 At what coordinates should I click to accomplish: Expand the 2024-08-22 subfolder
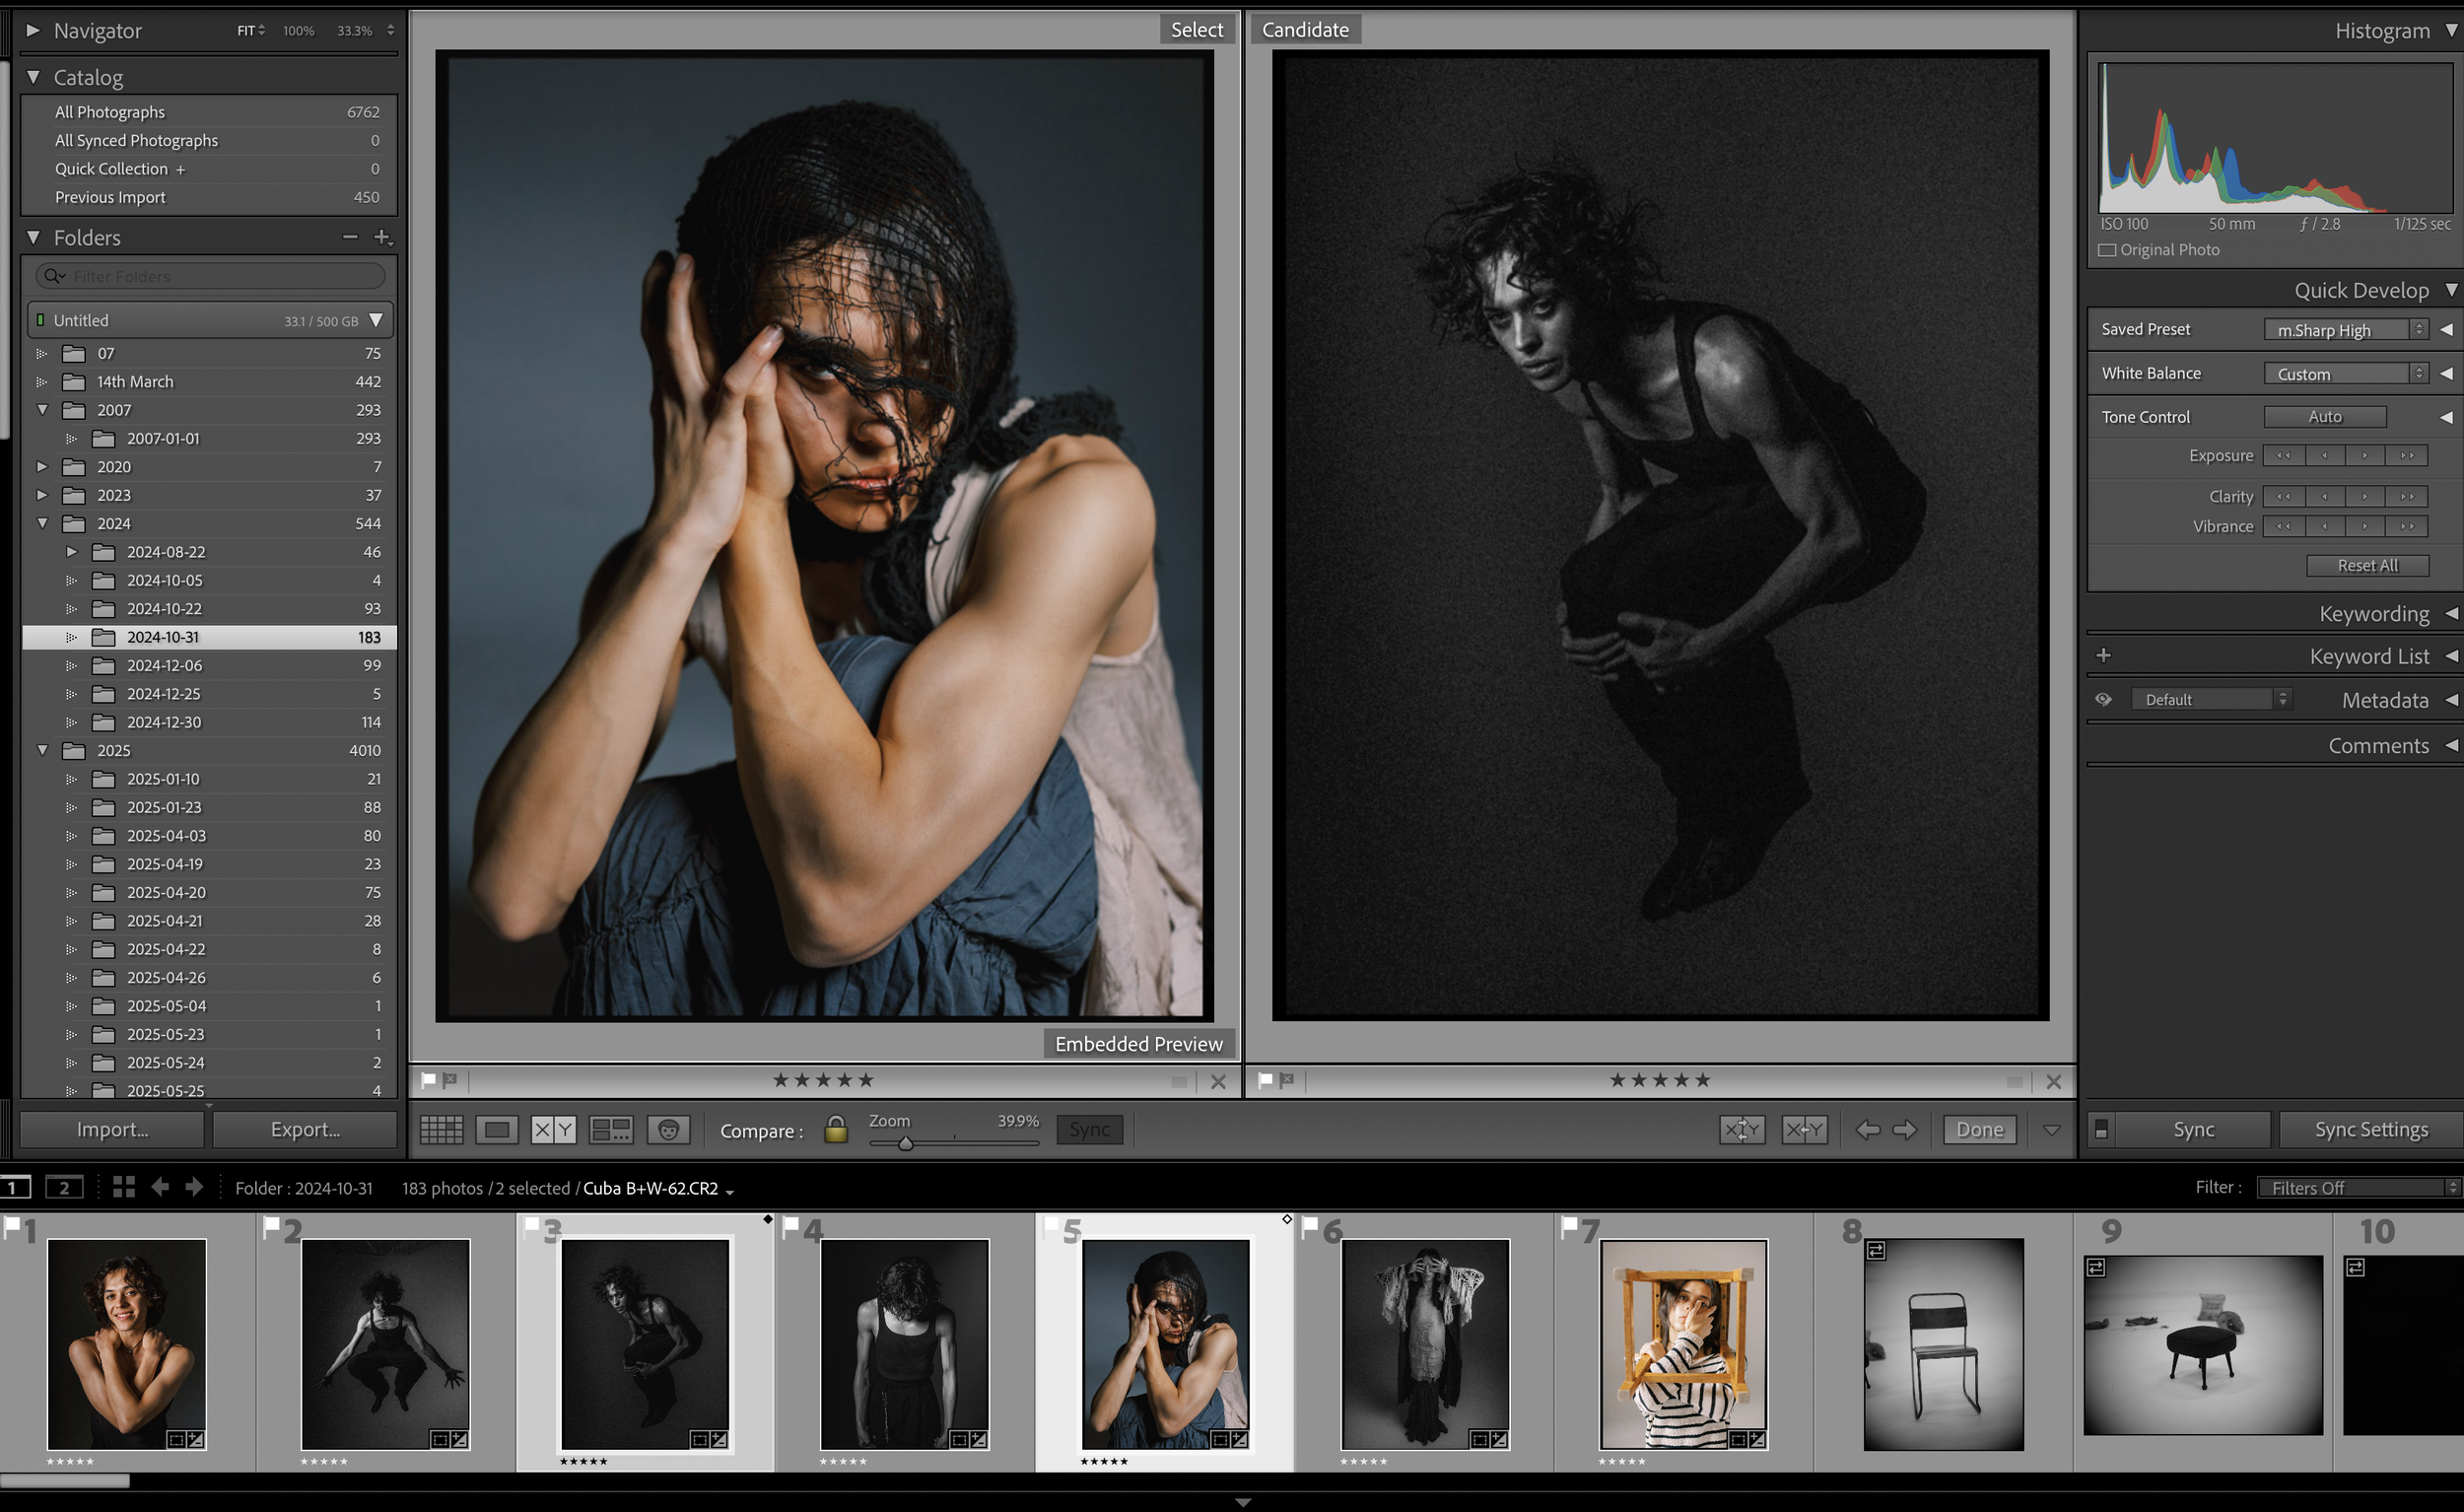coord(72,551)
